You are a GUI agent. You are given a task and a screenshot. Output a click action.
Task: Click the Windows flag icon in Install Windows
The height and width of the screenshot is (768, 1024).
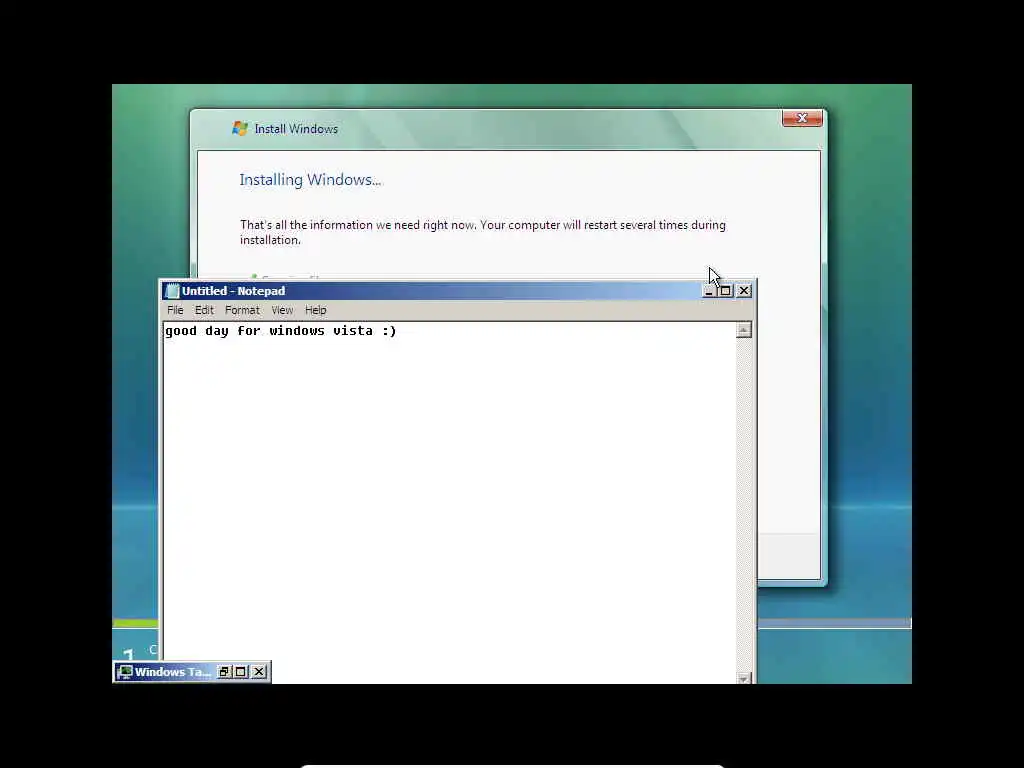click(x=240, y=129)
